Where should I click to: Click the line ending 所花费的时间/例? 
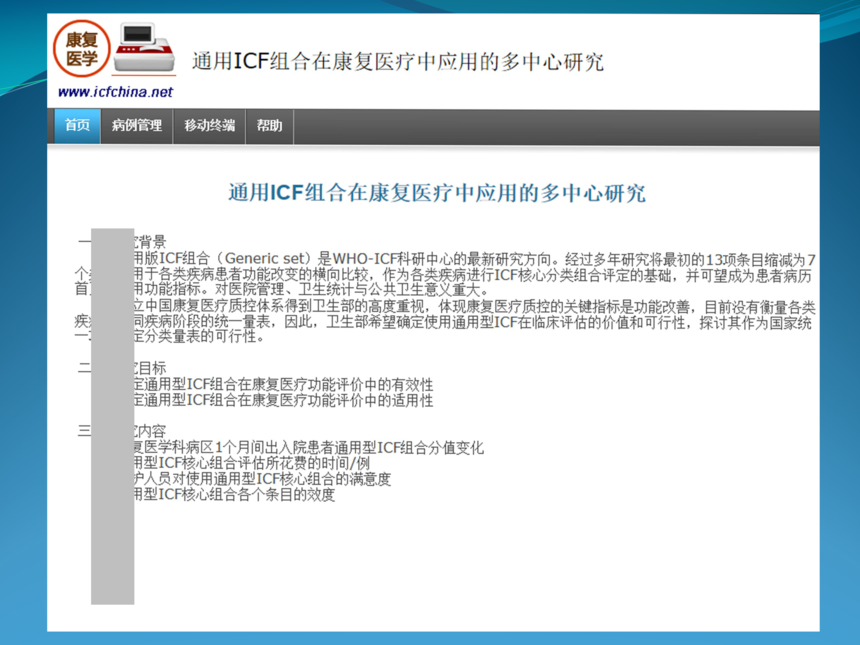(x=252, y=463)
